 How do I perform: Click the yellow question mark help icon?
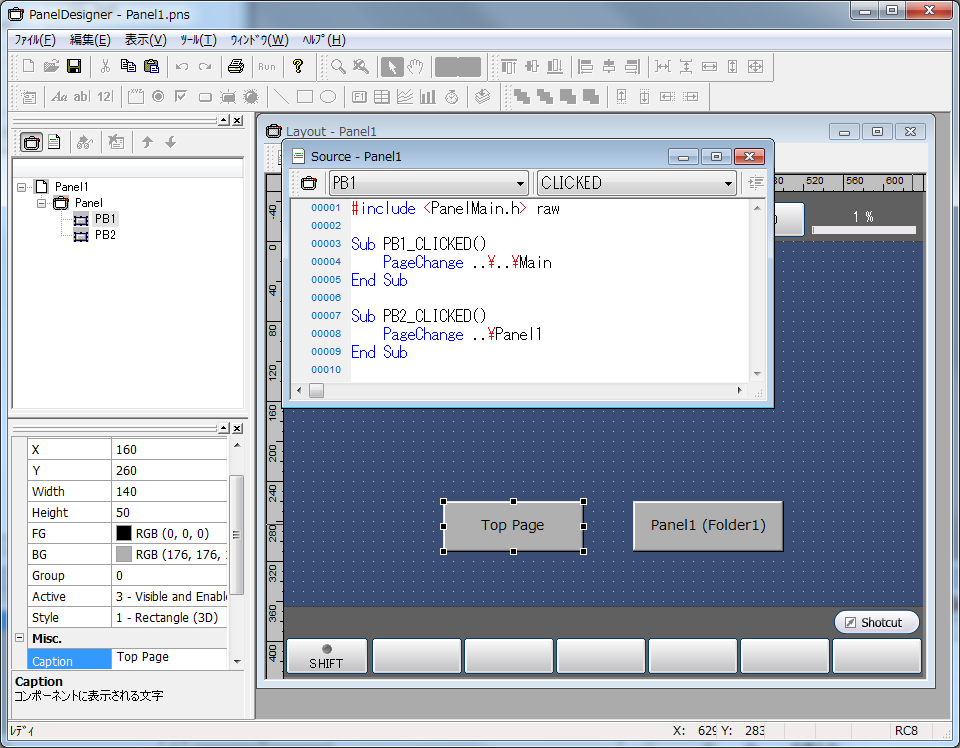[297, 67]
